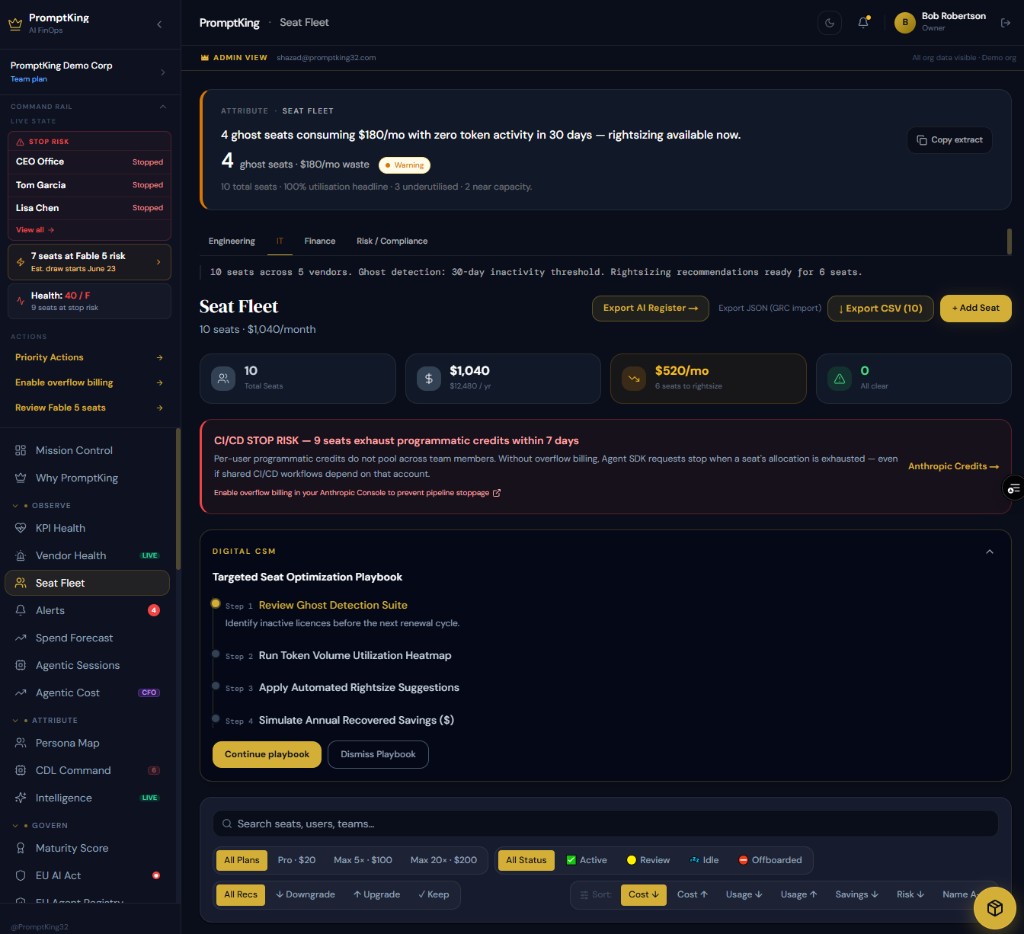The height and width of the screenshot is (934, 1024).
Task: Click Add Seat button
Action: (x=976, y=308)
